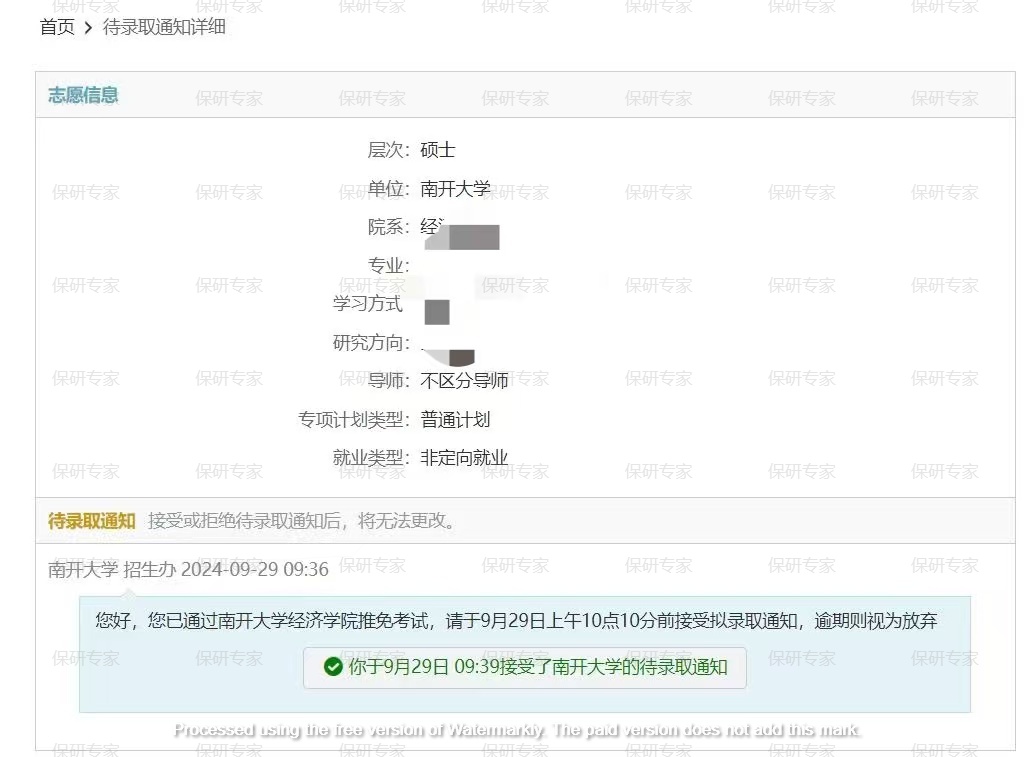Click the 待录取通知 section header
This screenshot has width=1034, height=757.
92,521
